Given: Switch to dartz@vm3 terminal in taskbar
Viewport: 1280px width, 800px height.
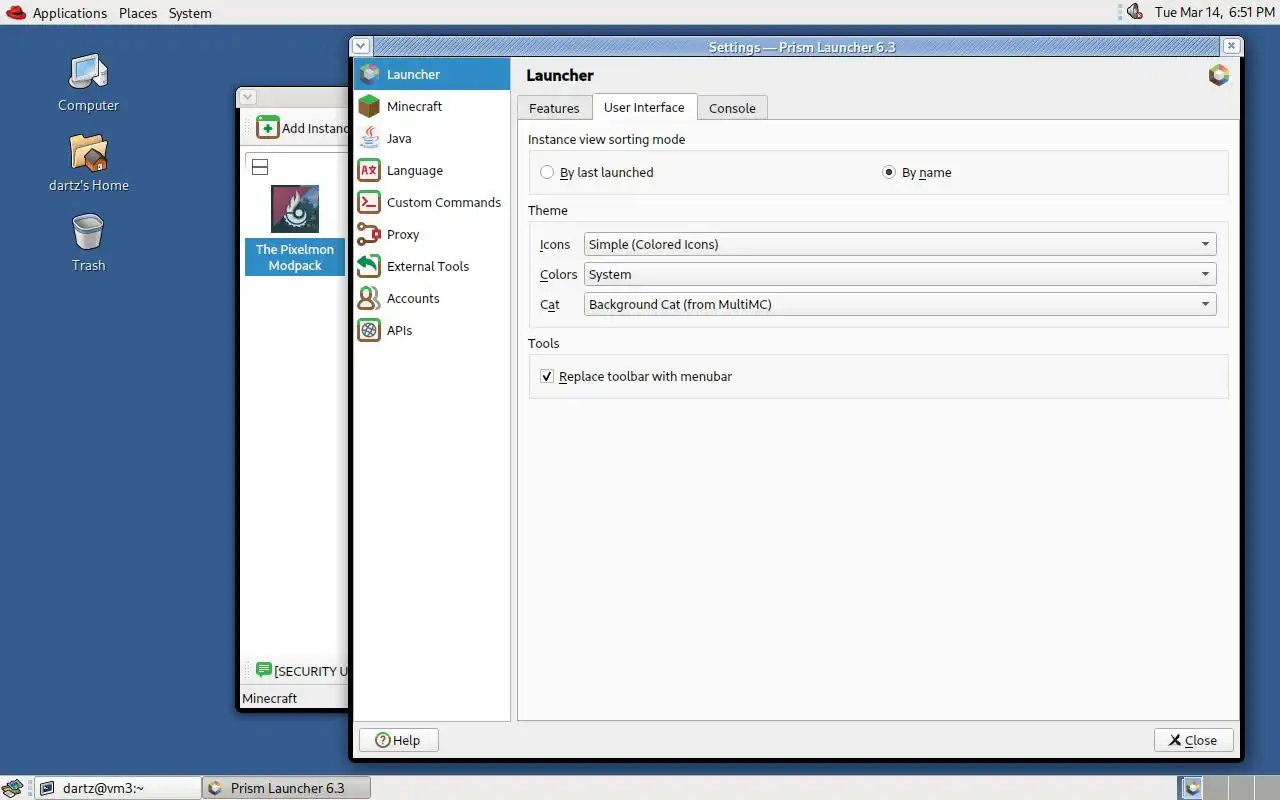Looking at the screenshot, I should 119,788.
